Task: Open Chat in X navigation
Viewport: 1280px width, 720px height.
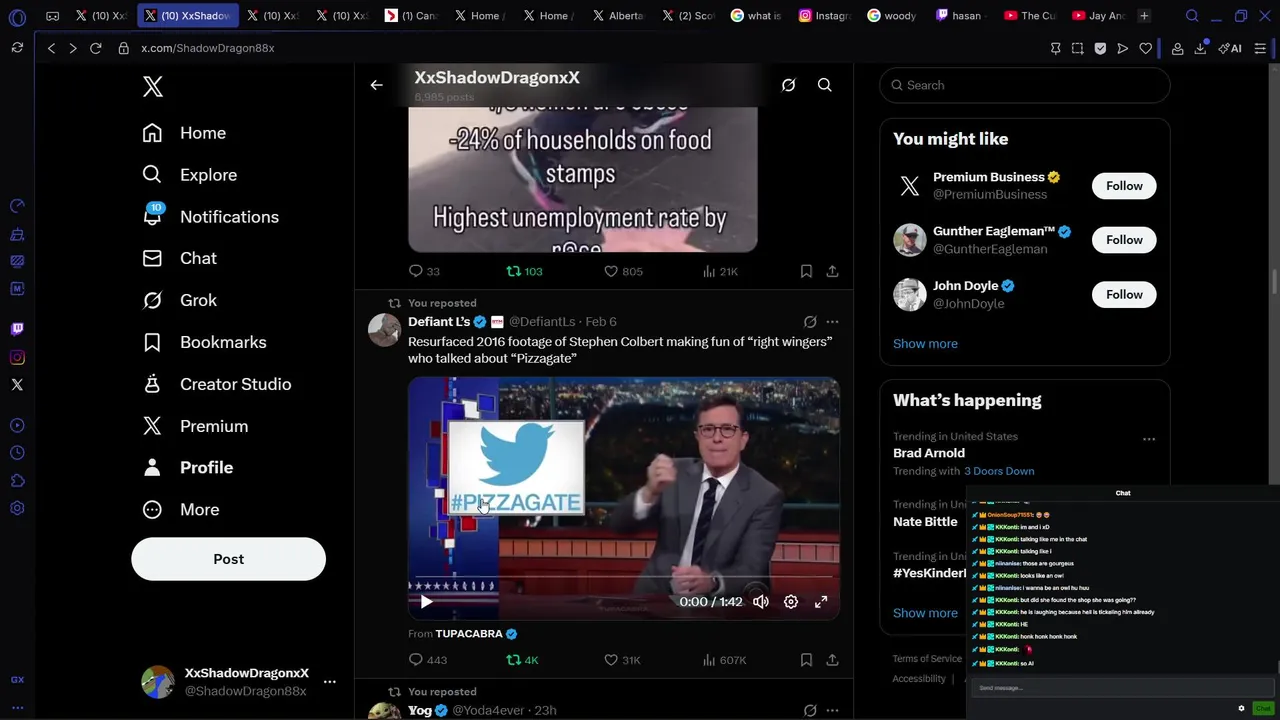Action: pyautogui.click(x=179, y=258)
